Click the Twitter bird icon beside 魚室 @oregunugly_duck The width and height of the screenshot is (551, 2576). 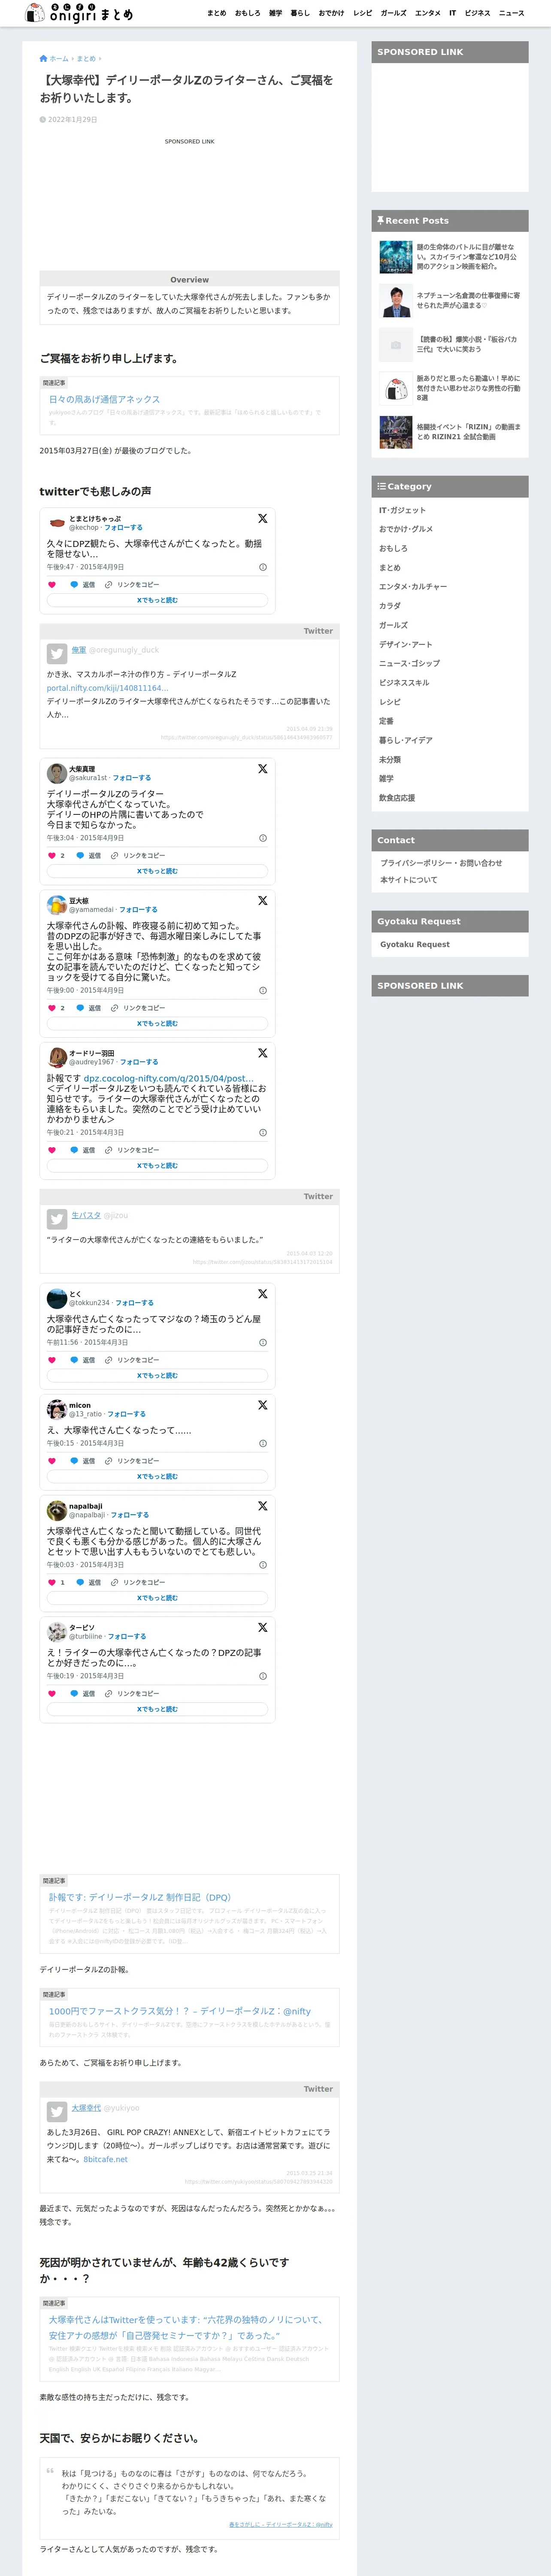(57, 653)
